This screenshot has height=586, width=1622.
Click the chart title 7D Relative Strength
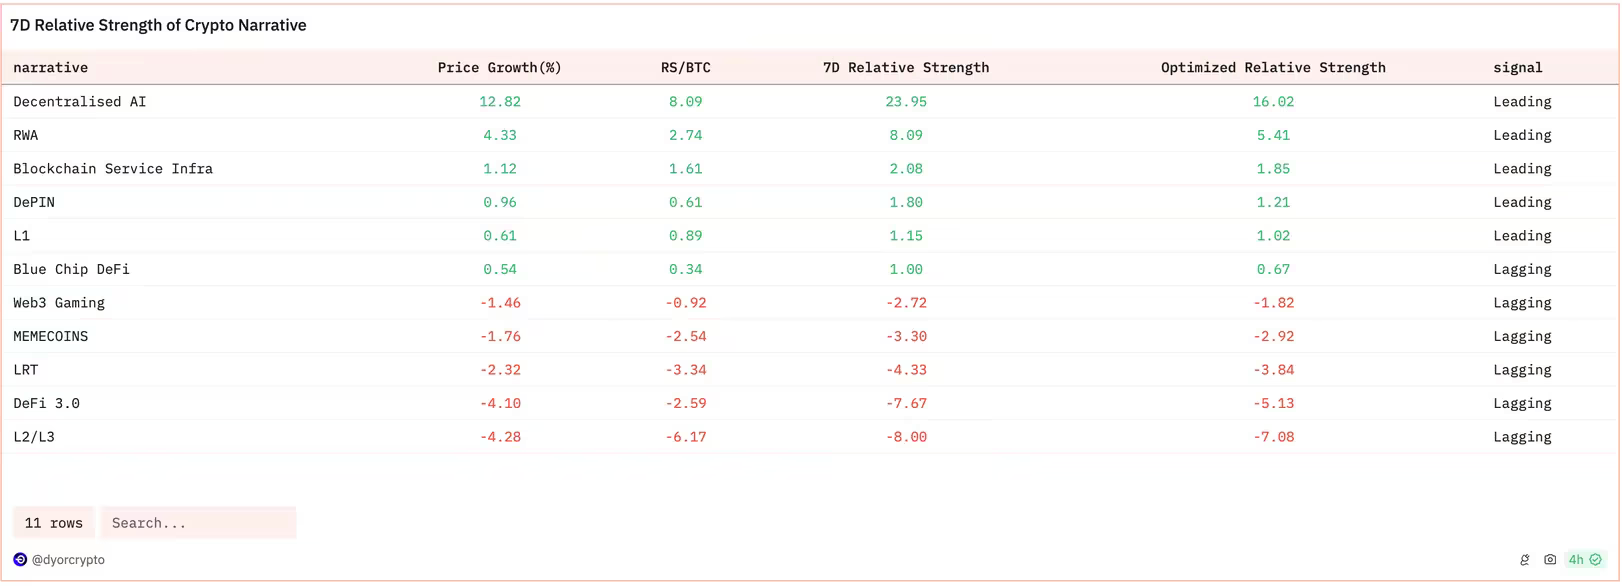(158, 25)
